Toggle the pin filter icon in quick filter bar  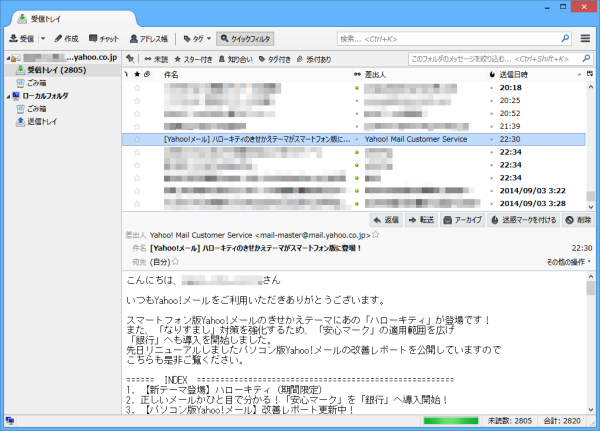pos(130,59)
